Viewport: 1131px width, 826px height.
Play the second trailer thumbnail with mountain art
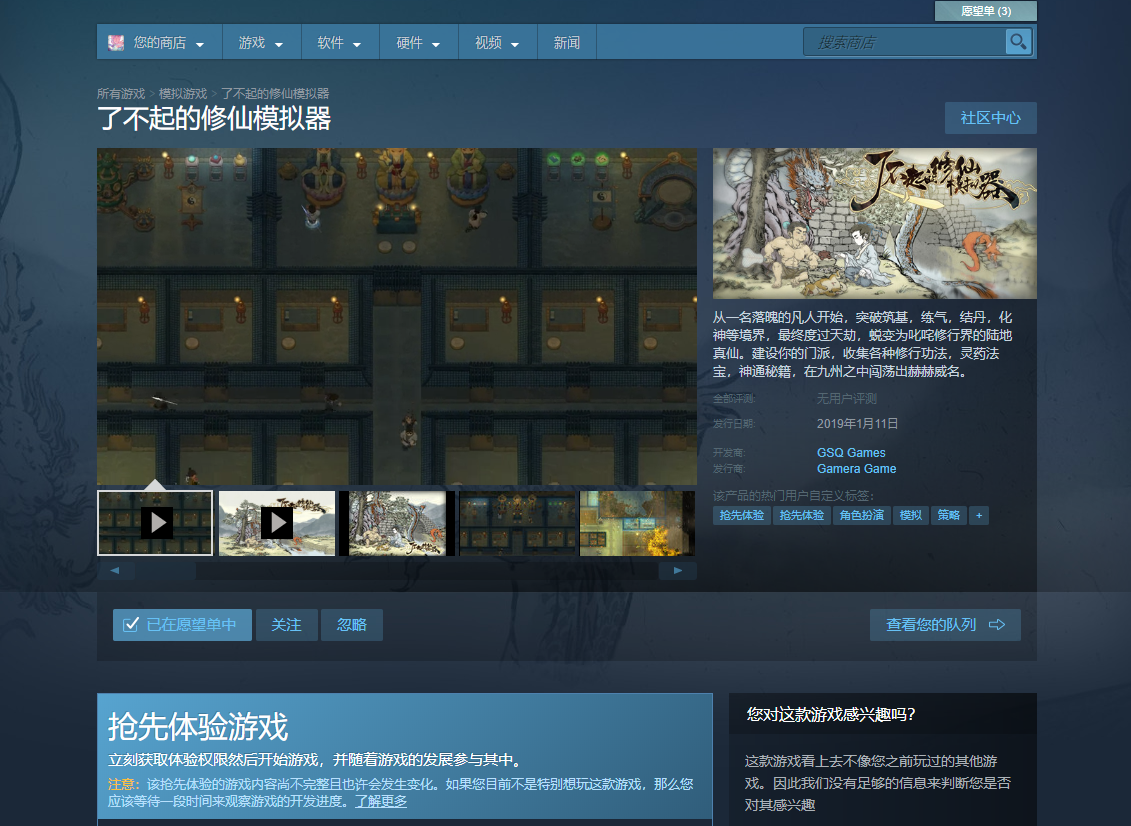[x=277, y=523]
